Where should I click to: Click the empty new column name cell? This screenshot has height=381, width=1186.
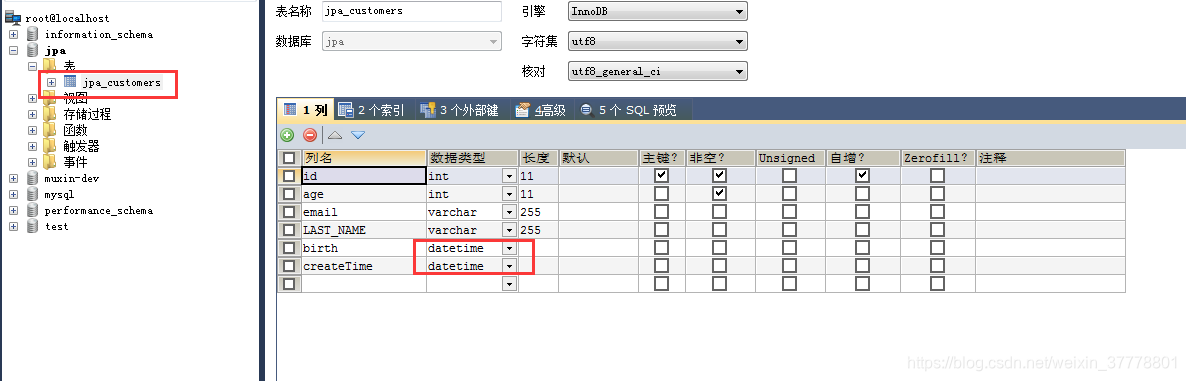pos(364,284)
